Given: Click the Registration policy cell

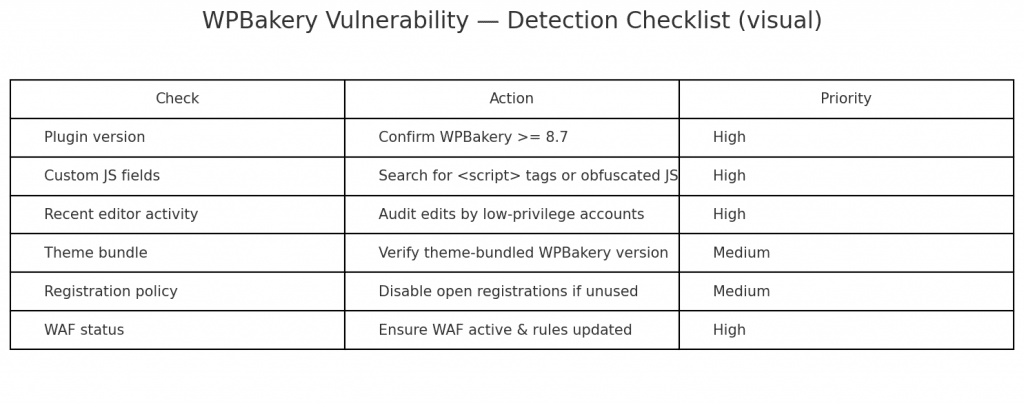Looking at the screenshot, I should point(111,292).
